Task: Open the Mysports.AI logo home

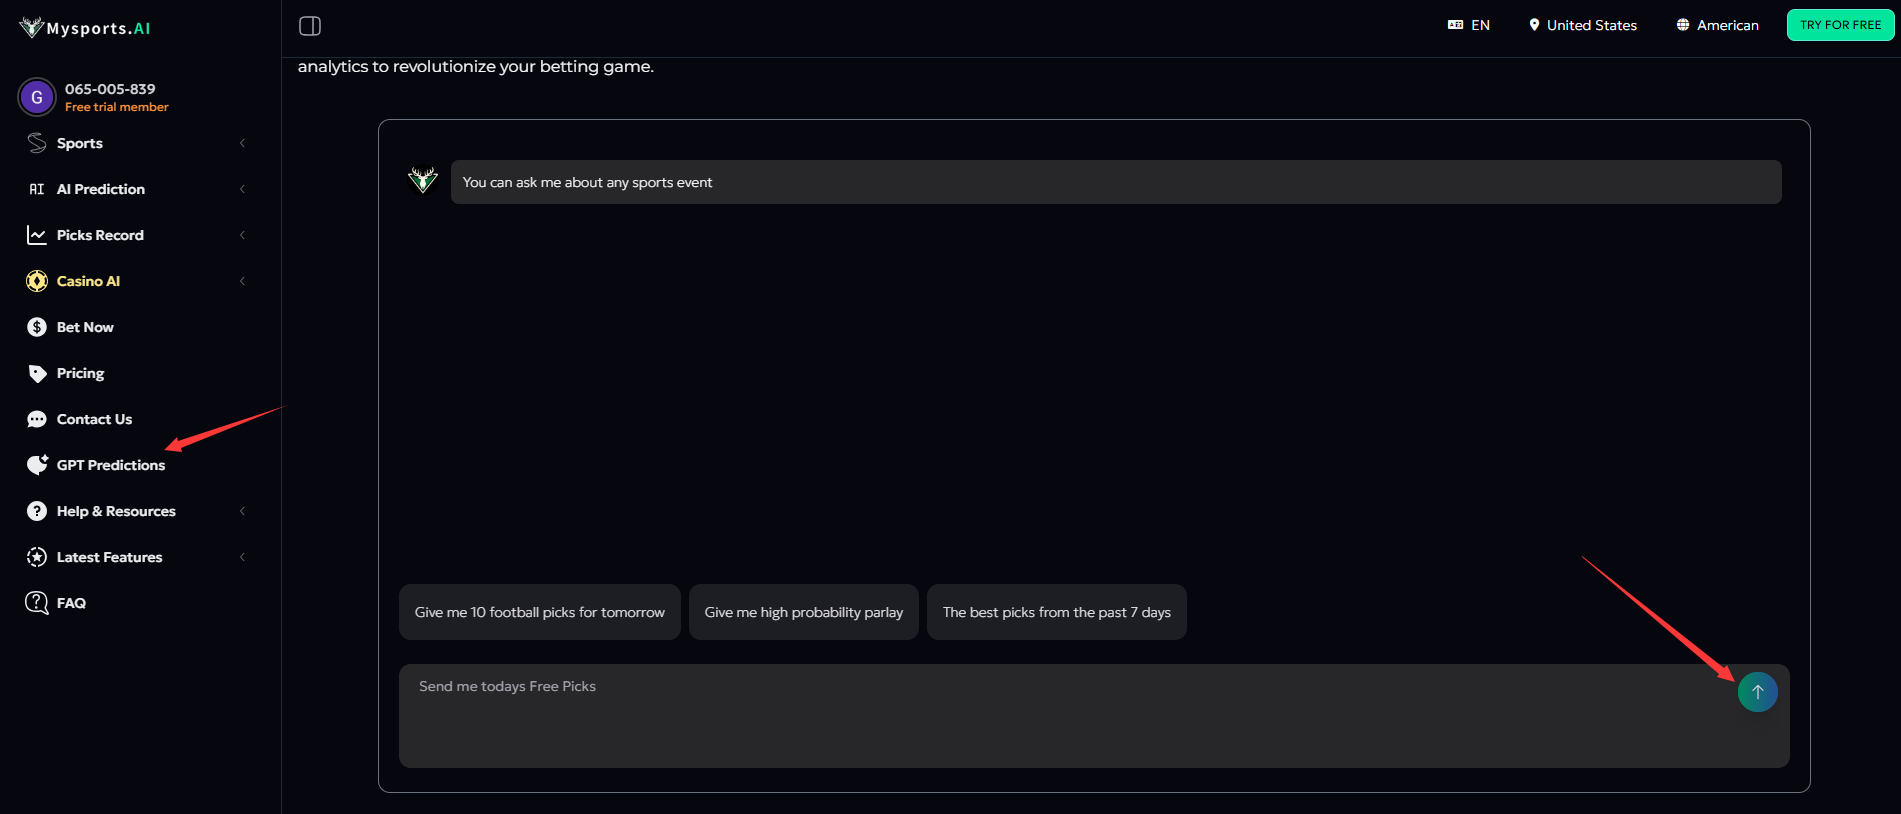Action: coord(85,28)
